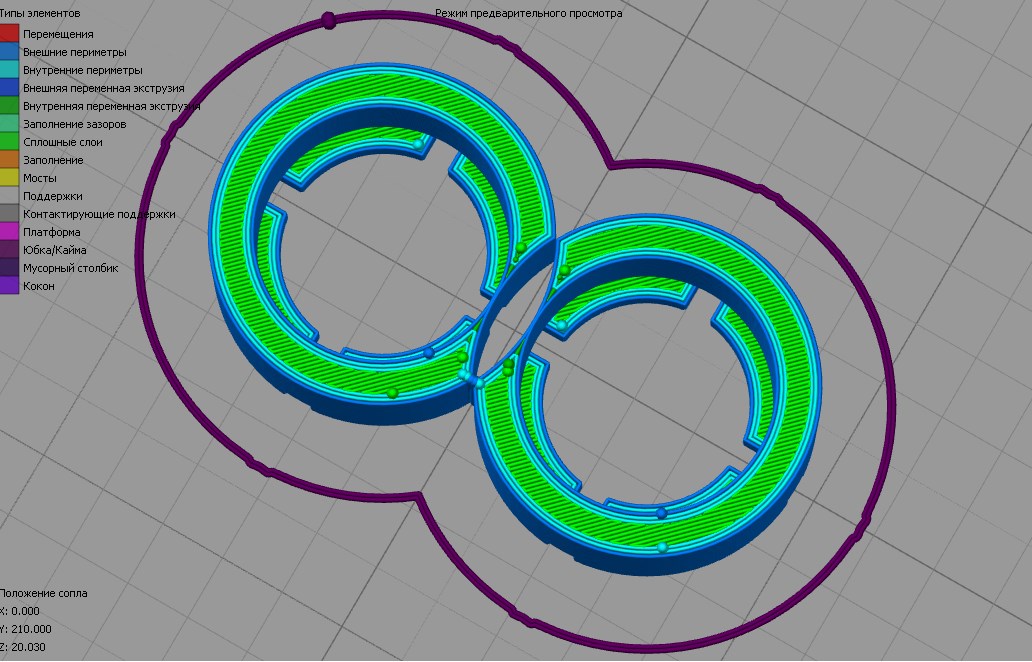Toggle visibility of Поддержки elements
The image size is (1032, 662).
click(x=10, y=193)
